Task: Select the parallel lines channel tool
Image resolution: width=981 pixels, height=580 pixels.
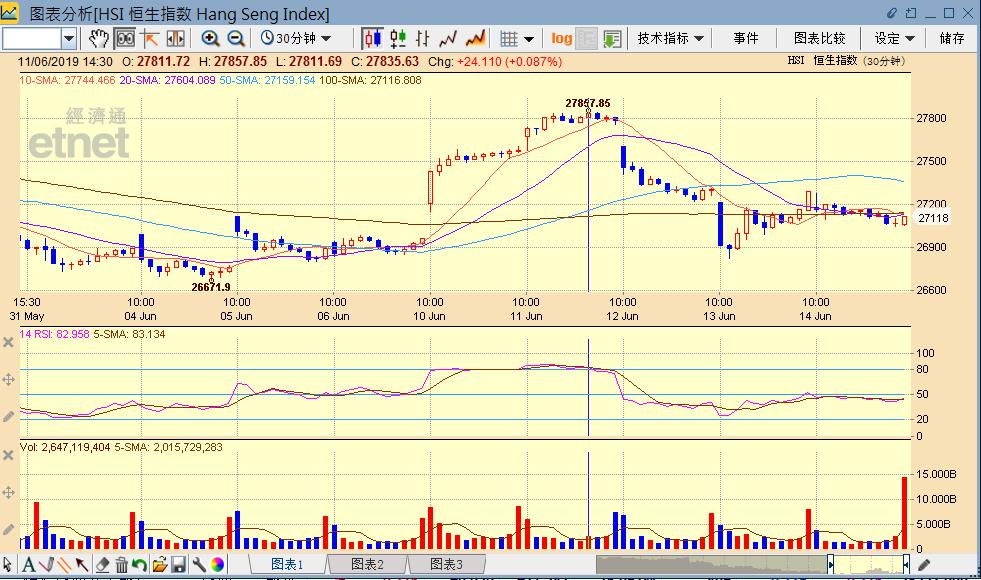Action: [64, 564]
